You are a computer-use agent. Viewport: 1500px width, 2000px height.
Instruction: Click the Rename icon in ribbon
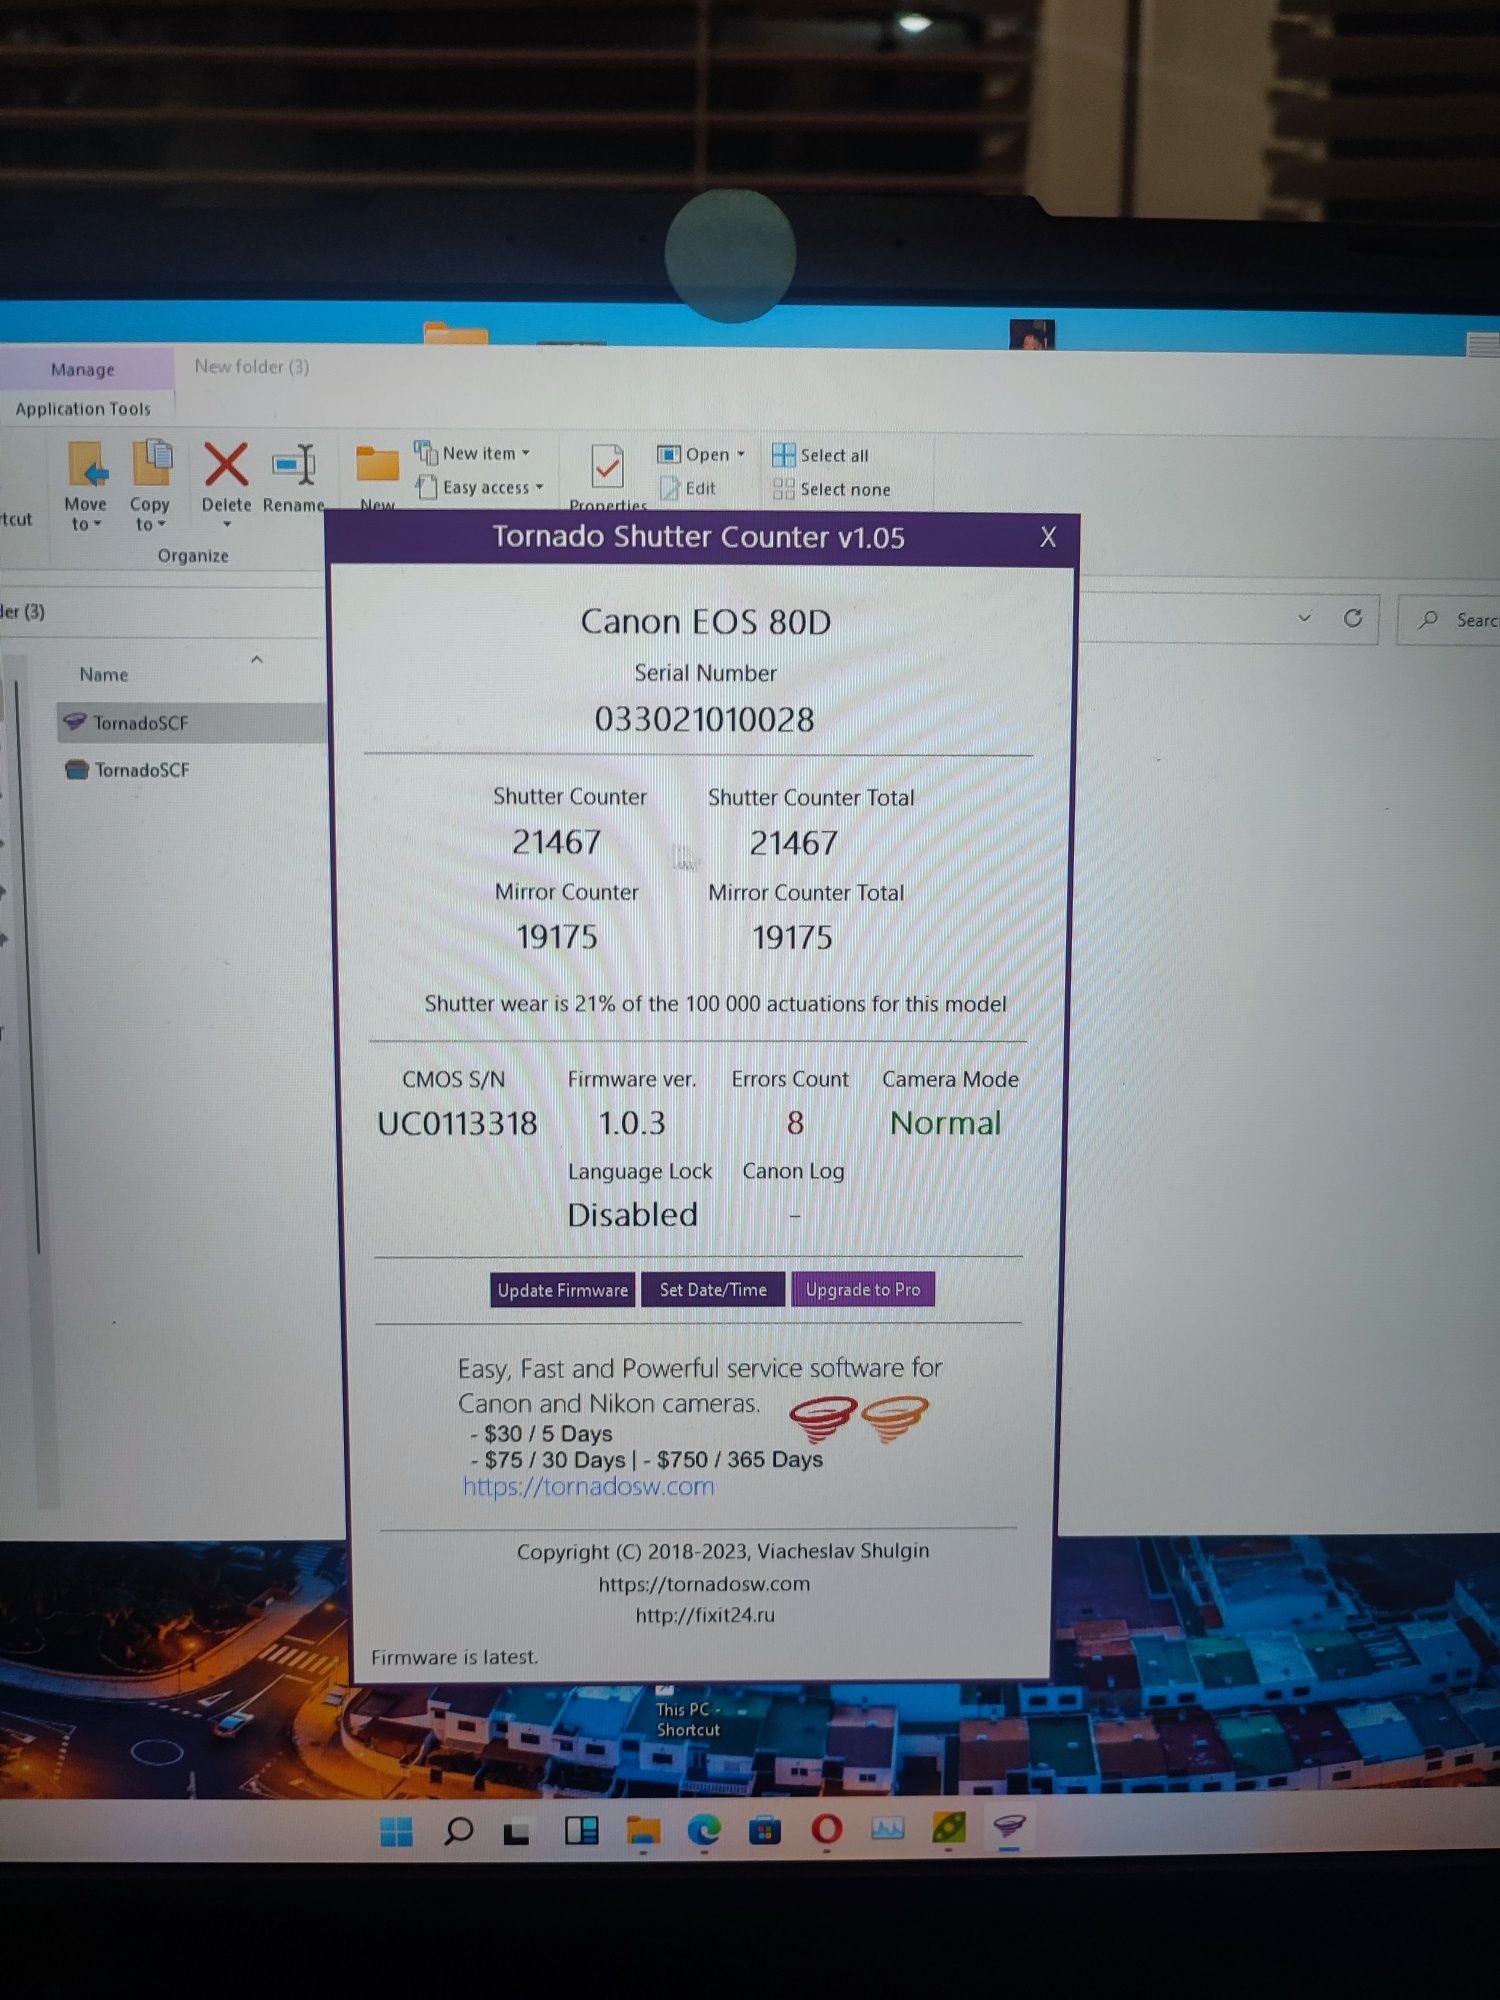pyautogui.click(x=294, y=465)
